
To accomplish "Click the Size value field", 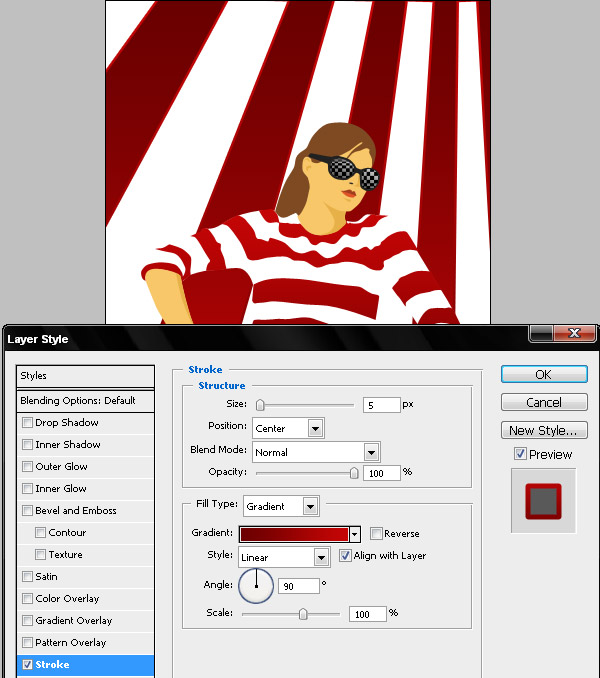I will [x=382, y=405].
